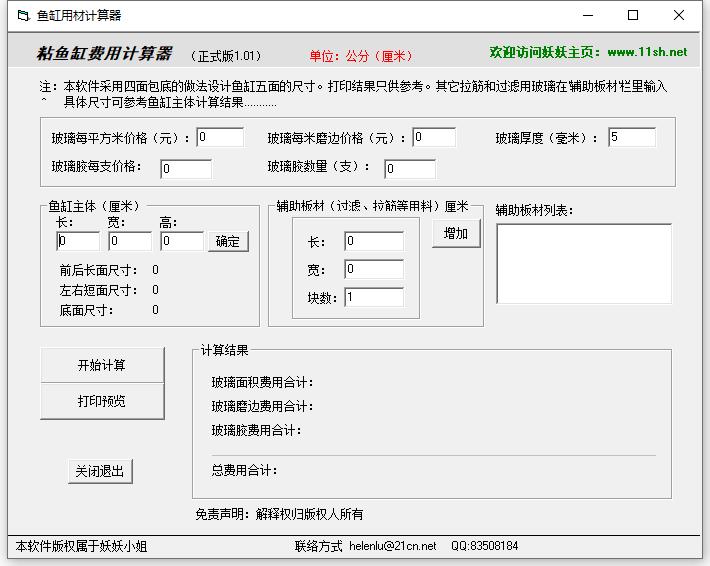Open the www.11sh.net homepage link
The width and height of the screenshot is (710, 566).
pos(647,52)
